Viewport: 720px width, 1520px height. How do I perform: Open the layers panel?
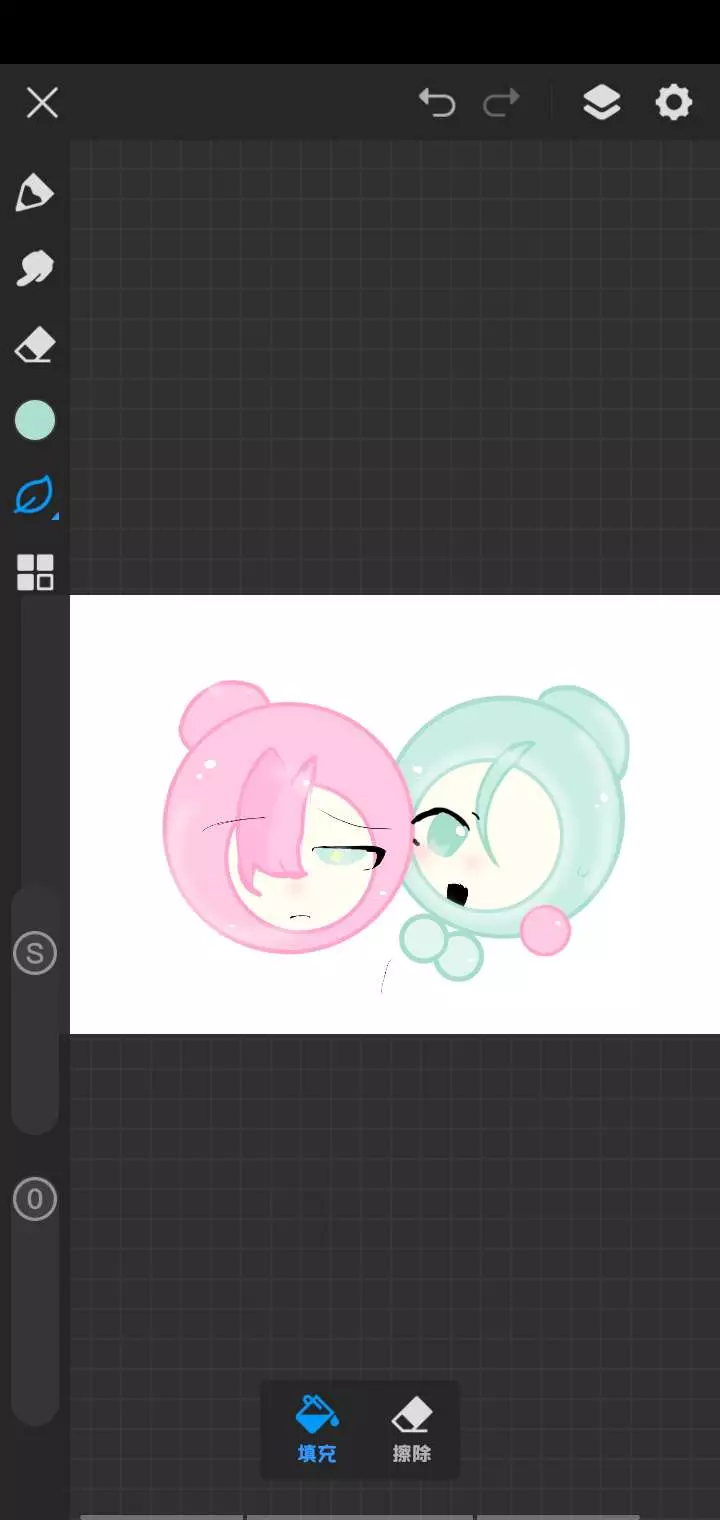click(601, 102)
